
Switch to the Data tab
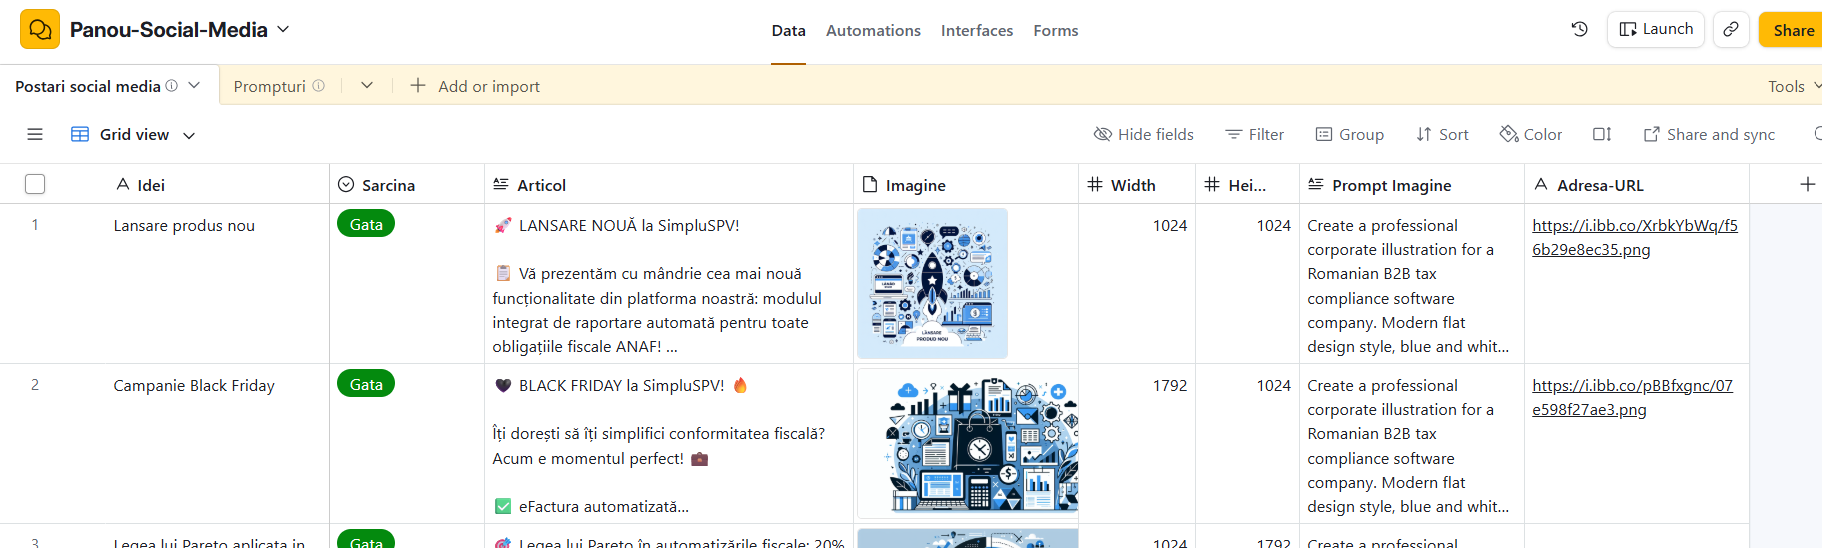pyautogui.click(x=788, y=31)
